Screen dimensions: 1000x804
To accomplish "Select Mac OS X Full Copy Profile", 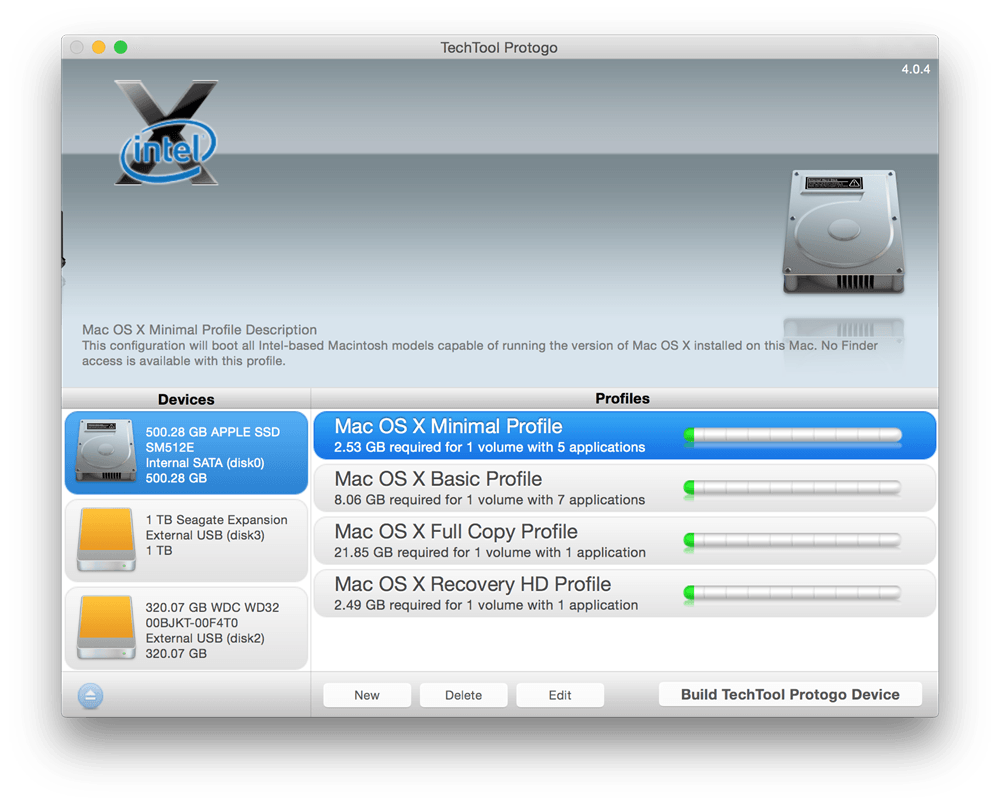I will [624, 541].
